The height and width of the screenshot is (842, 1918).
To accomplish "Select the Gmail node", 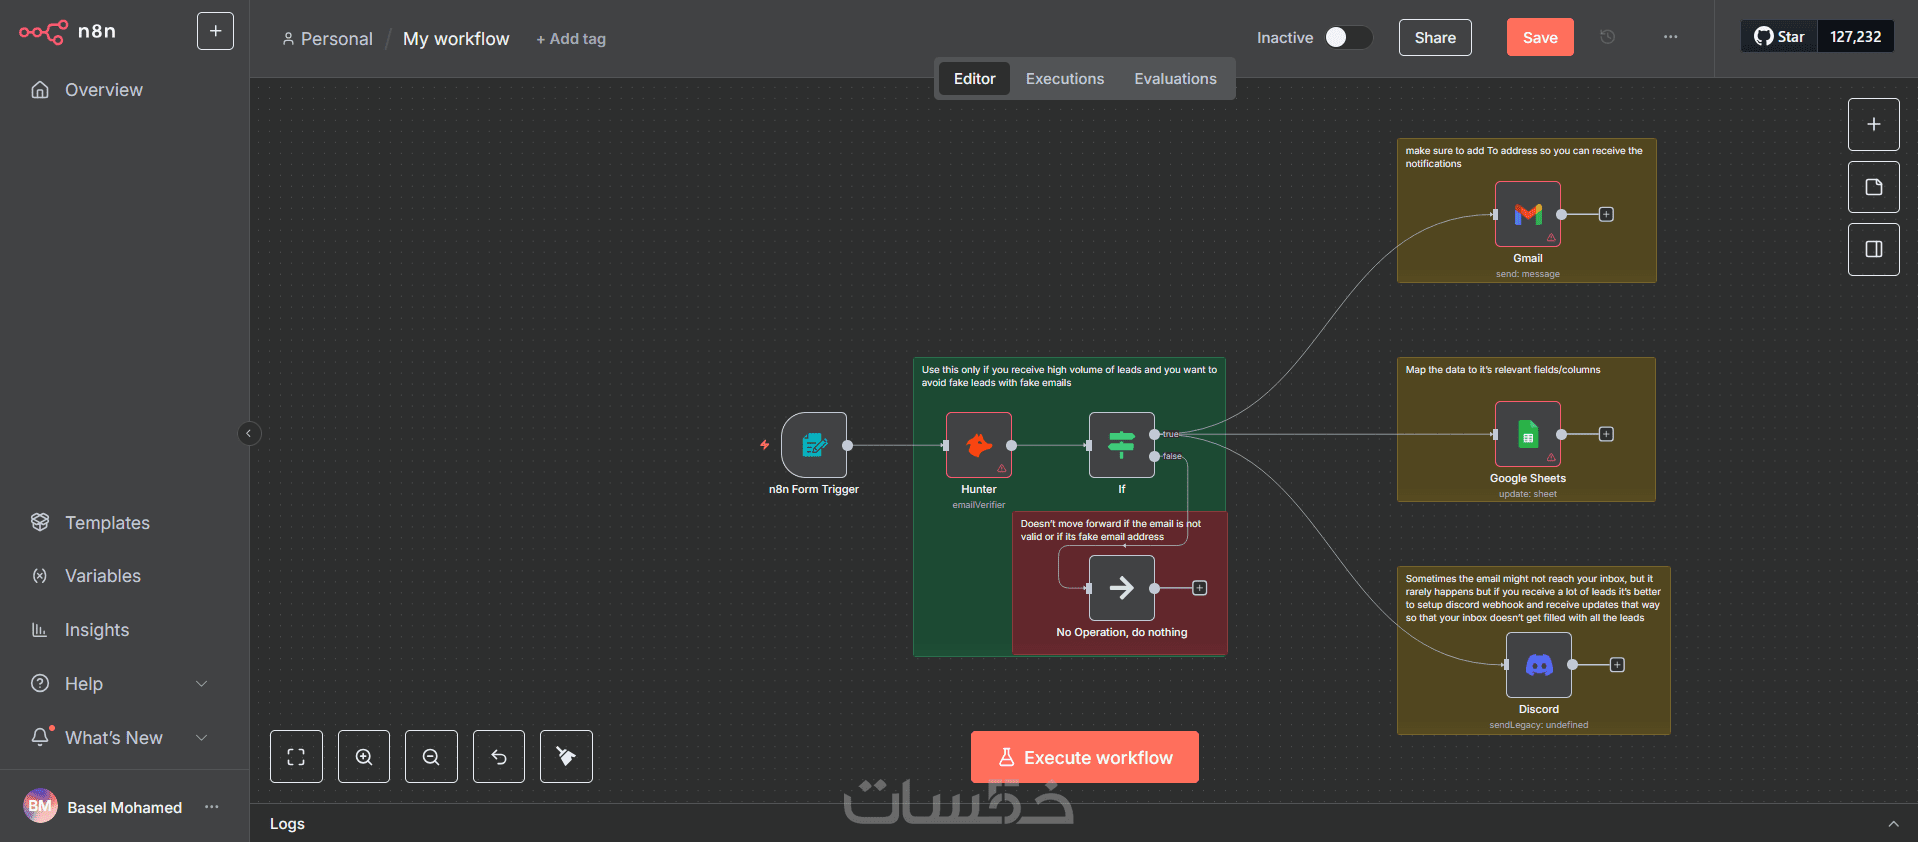I will (x=1528, y=214).
